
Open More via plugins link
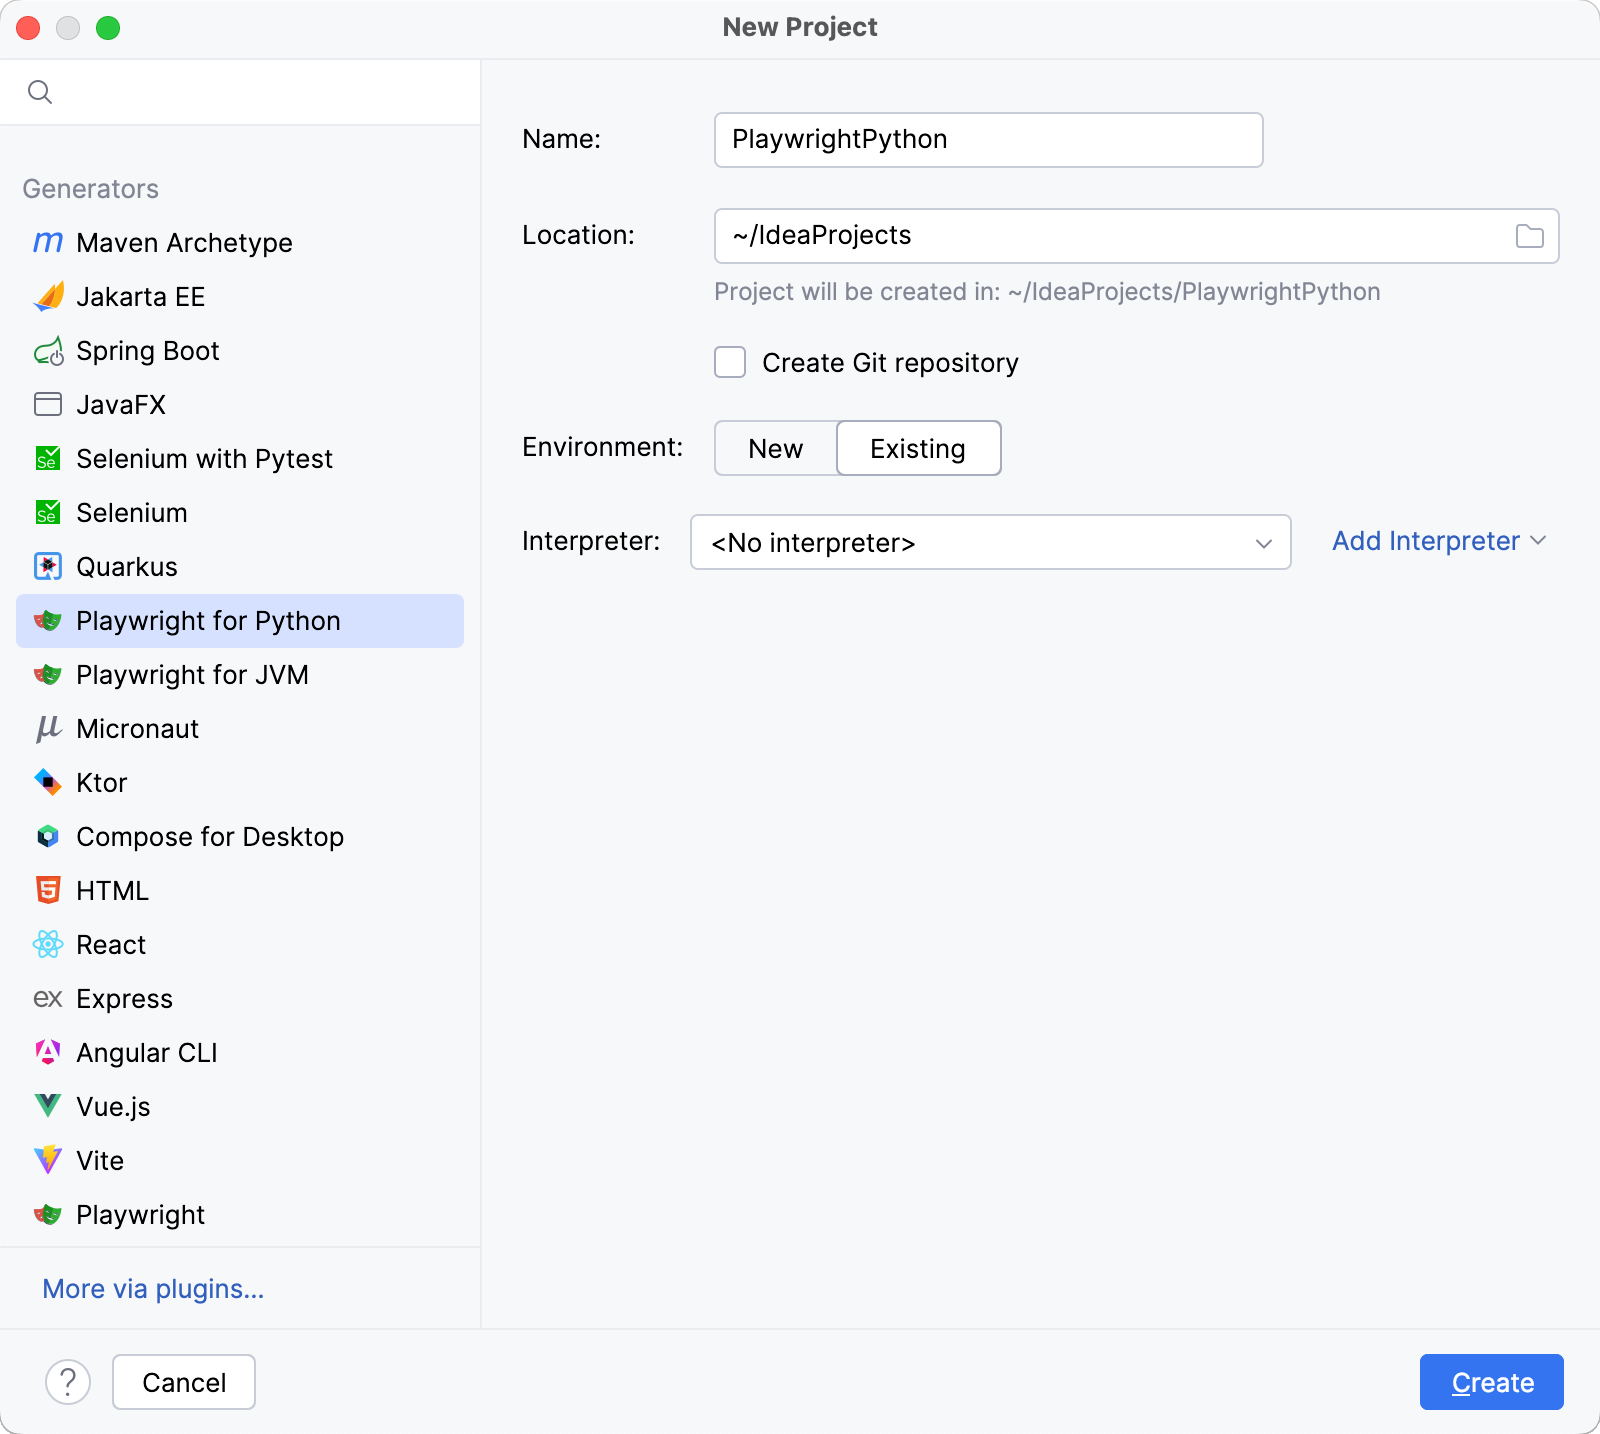tap(152, 1289)
